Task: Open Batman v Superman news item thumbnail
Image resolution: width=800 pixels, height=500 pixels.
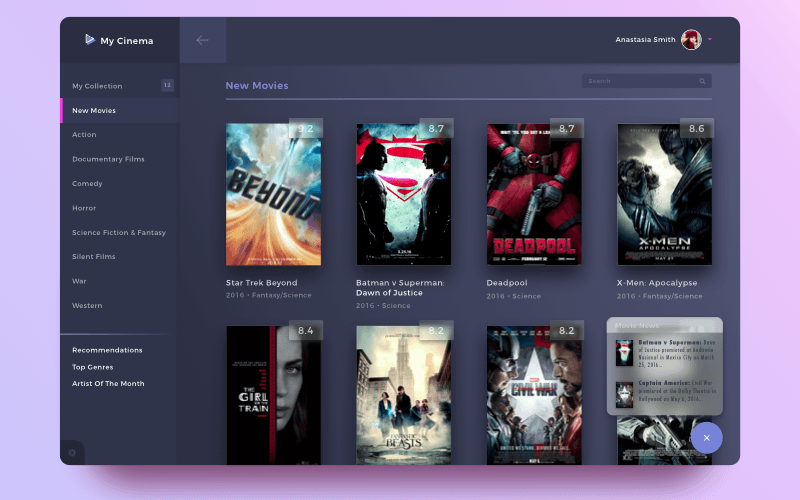Action: coord(624,353)
